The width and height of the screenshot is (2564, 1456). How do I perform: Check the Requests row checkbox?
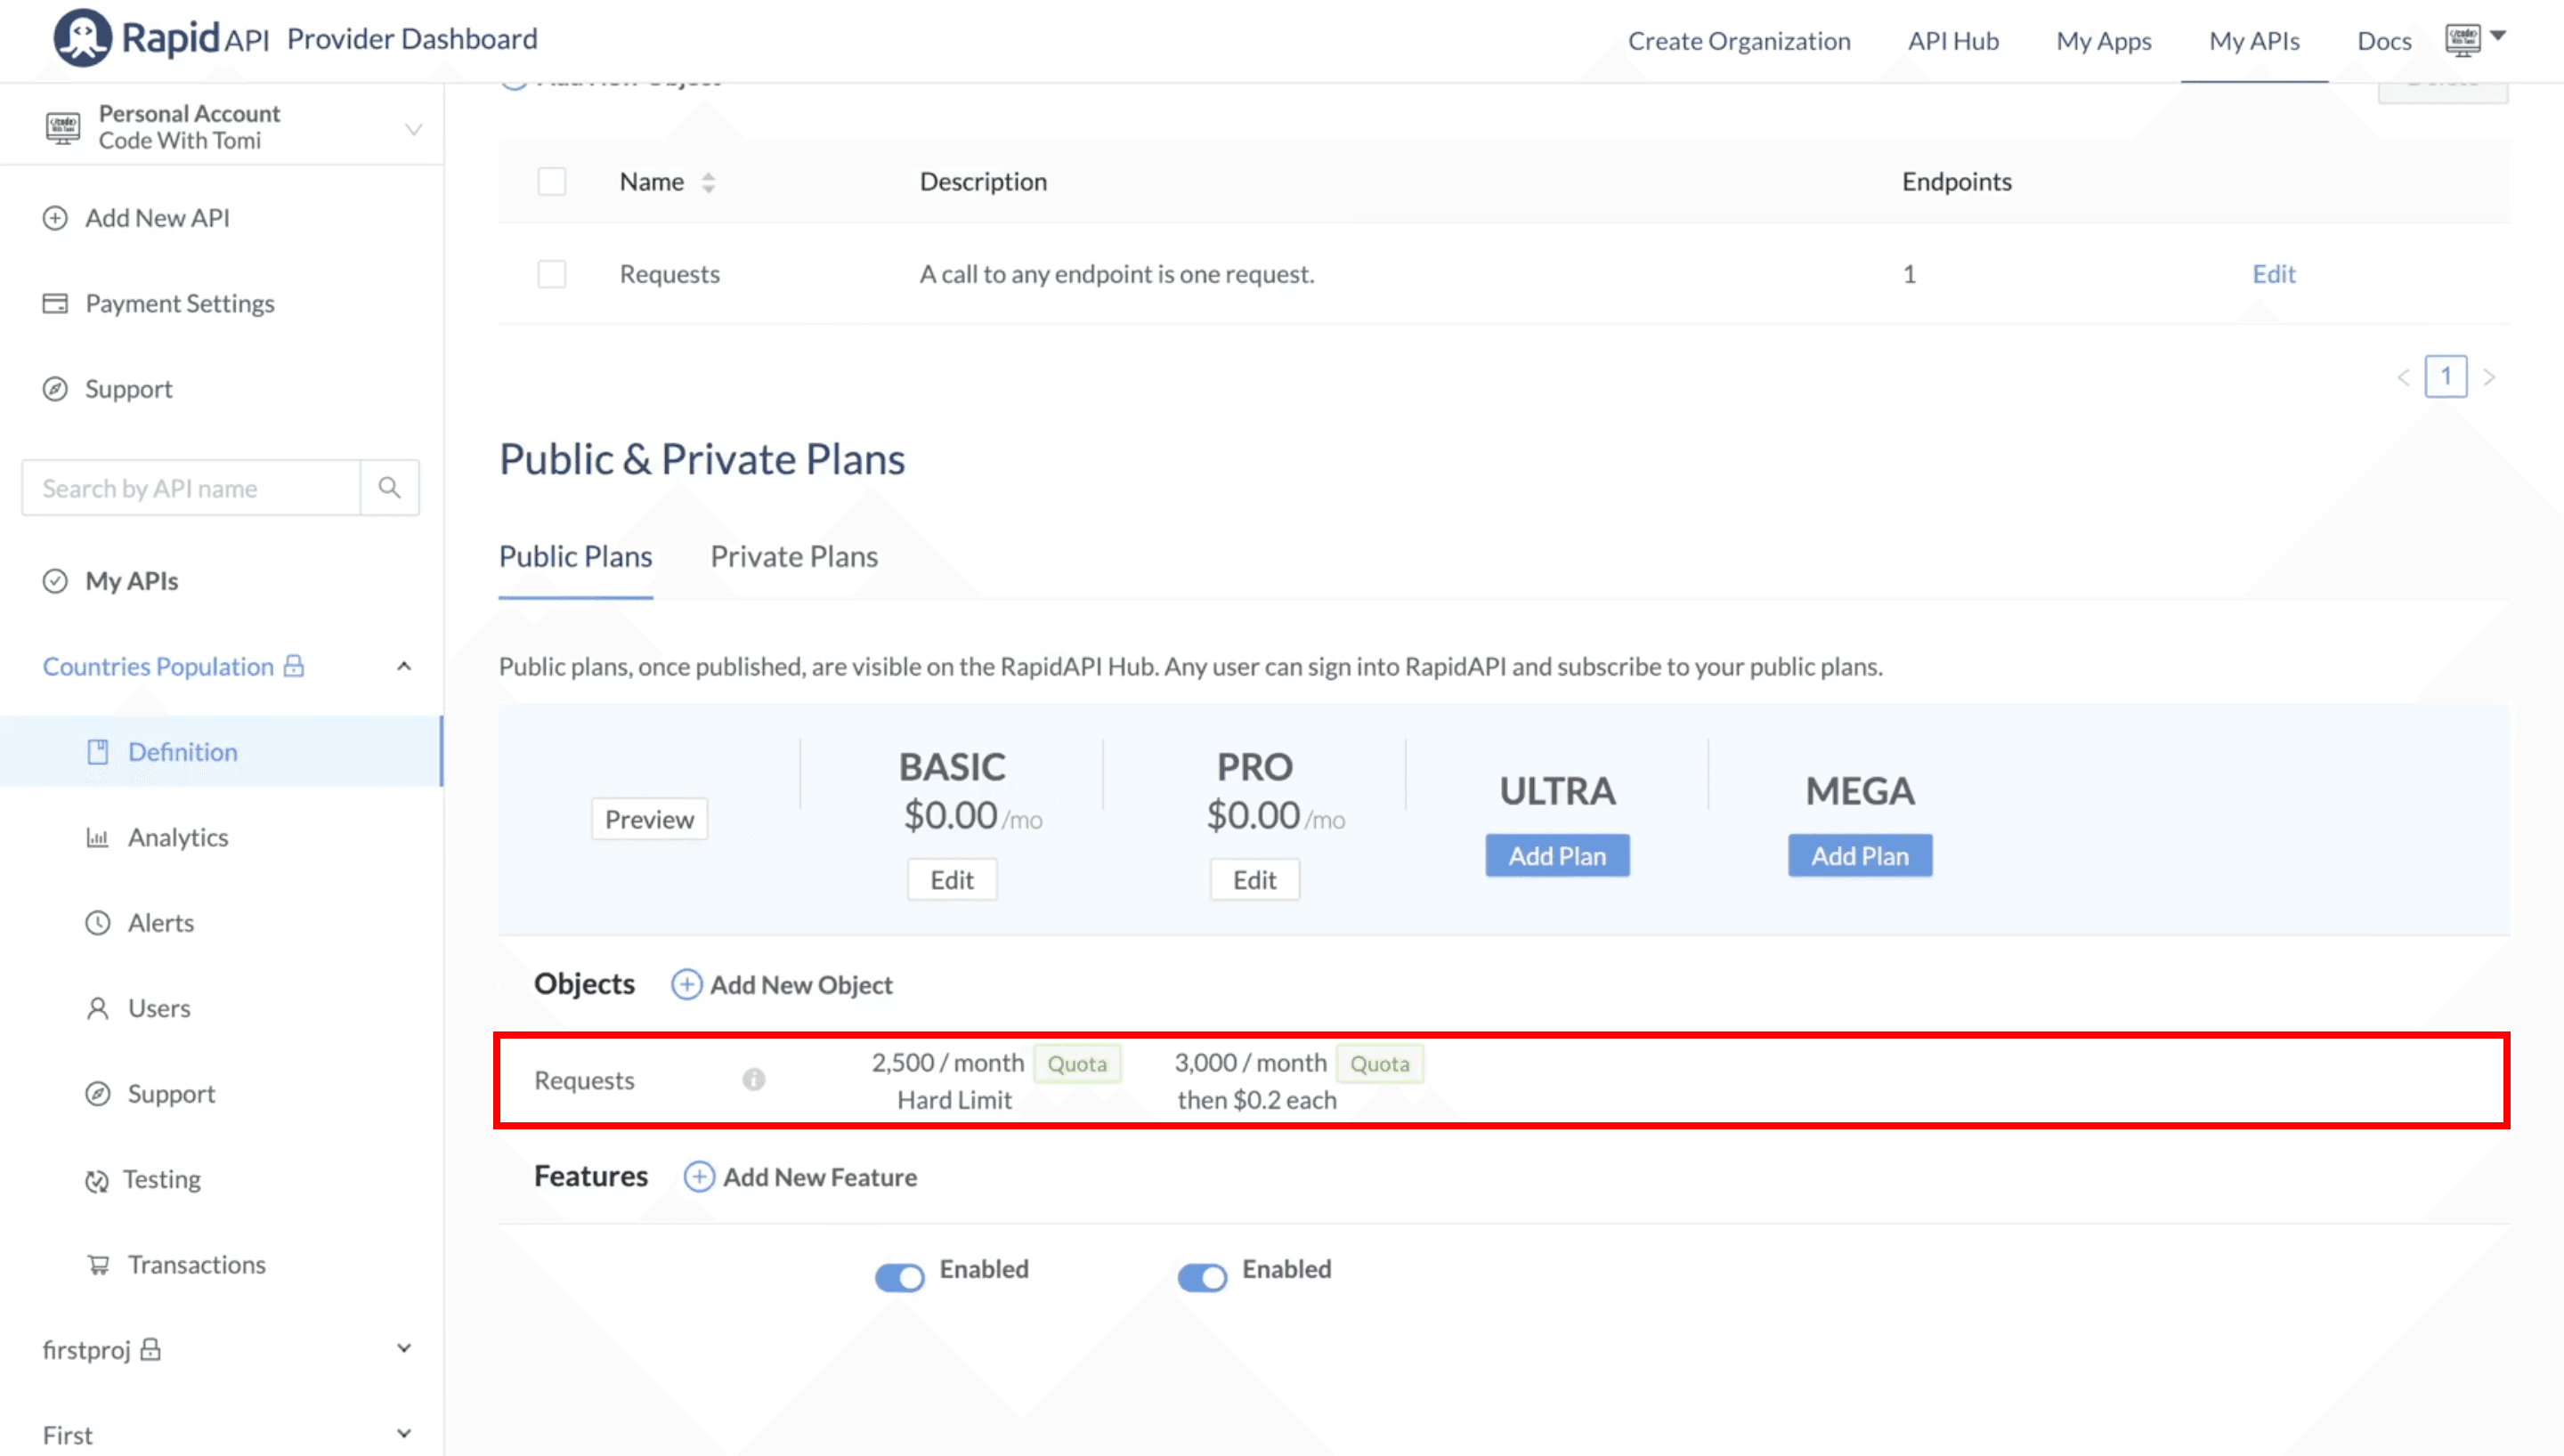pos(552,274)
